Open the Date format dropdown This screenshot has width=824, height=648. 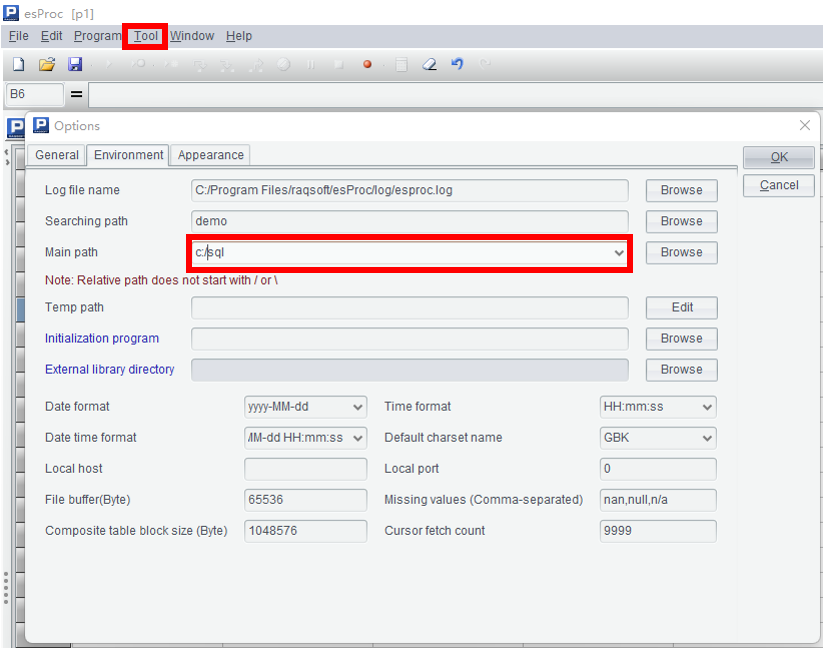pyautogui.click(x=358, y=407)
